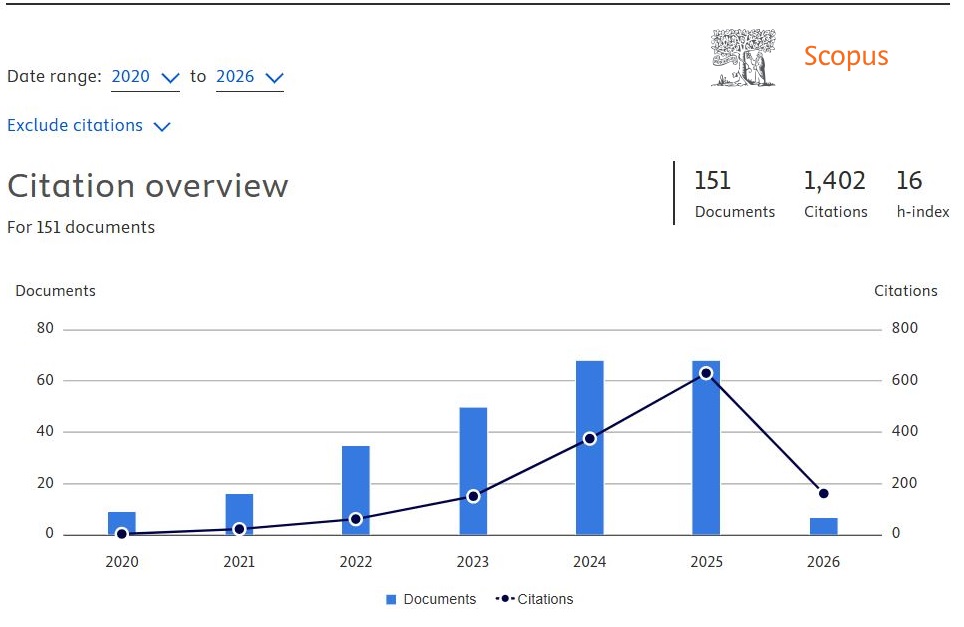Viewport: 964px width, 627px height.
Task: Select the small 2026 documents bar
Action: tap(824, 526)
